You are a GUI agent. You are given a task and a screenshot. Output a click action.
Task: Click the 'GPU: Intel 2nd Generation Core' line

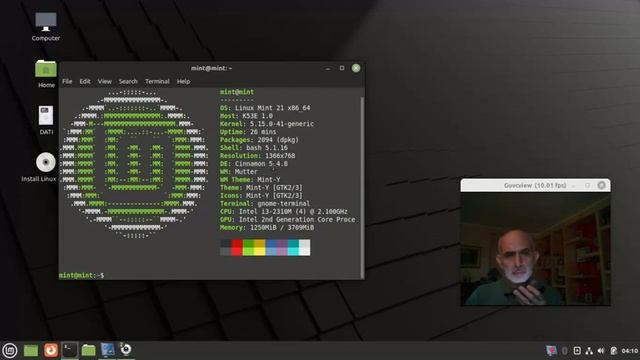pyautogui.click(x=287, y=219)
